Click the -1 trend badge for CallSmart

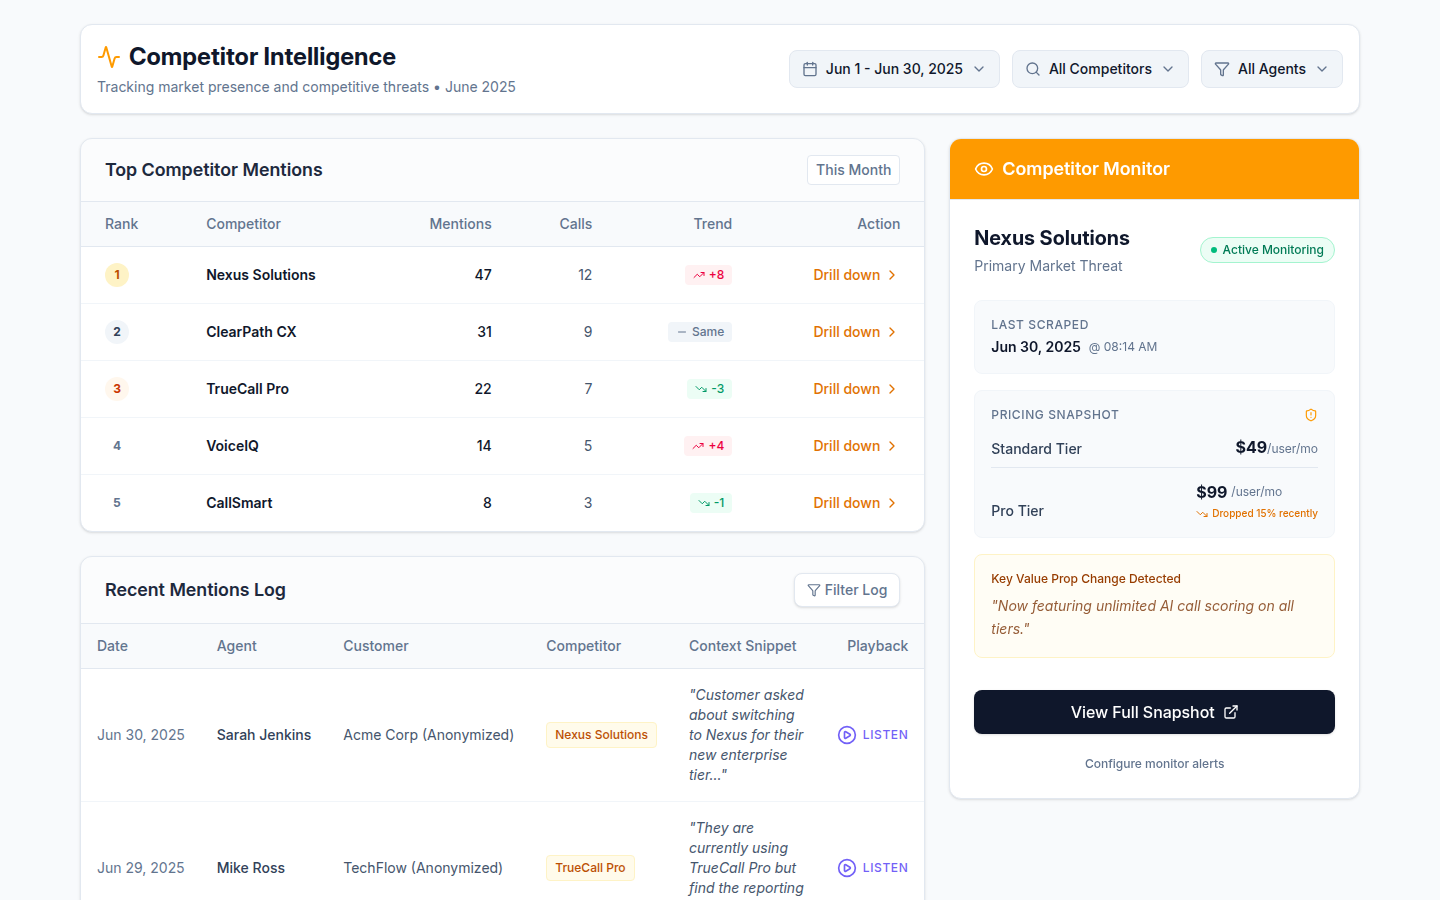711,503
